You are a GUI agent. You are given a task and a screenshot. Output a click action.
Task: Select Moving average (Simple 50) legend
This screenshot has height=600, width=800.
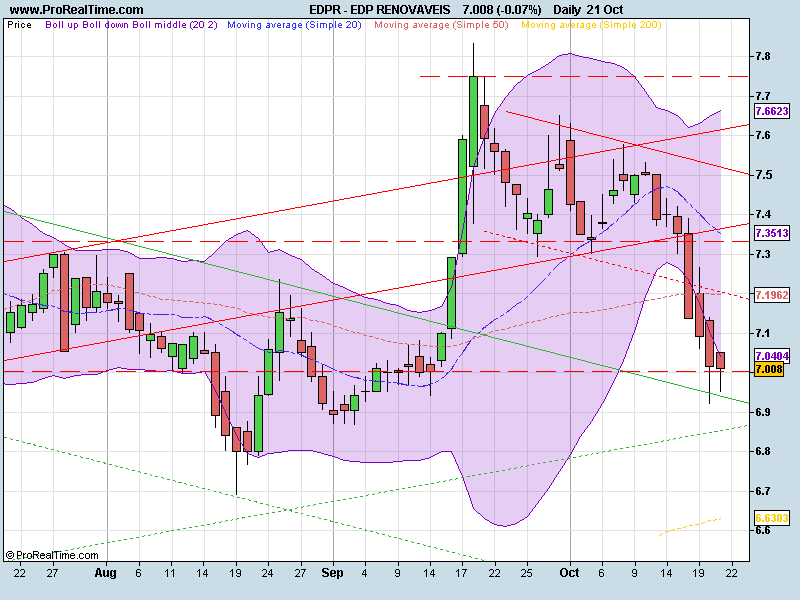[x=441, y=24]
